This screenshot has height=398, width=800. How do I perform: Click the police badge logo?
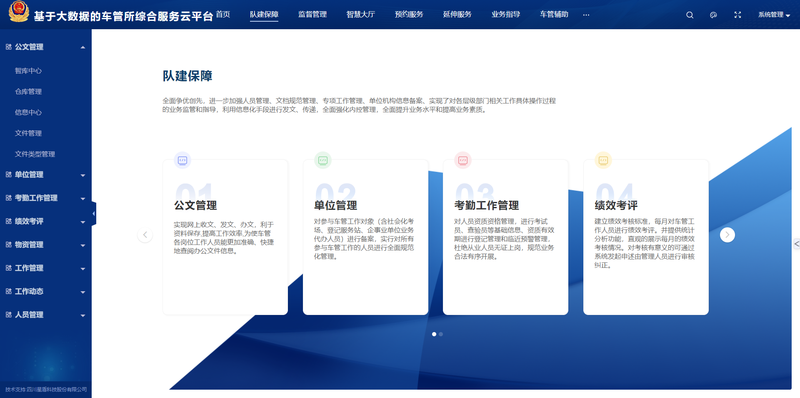pos(19,12)
